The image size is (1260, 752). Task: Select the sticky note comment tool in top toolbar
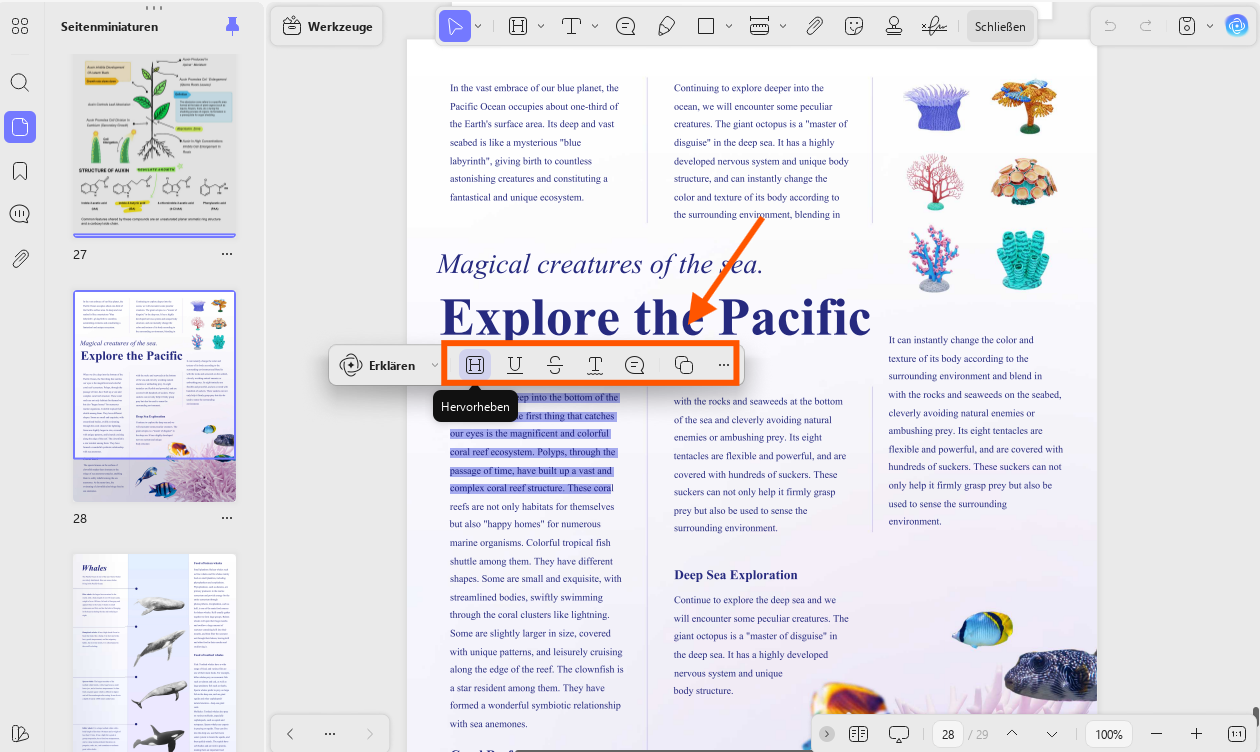point(626,27)
